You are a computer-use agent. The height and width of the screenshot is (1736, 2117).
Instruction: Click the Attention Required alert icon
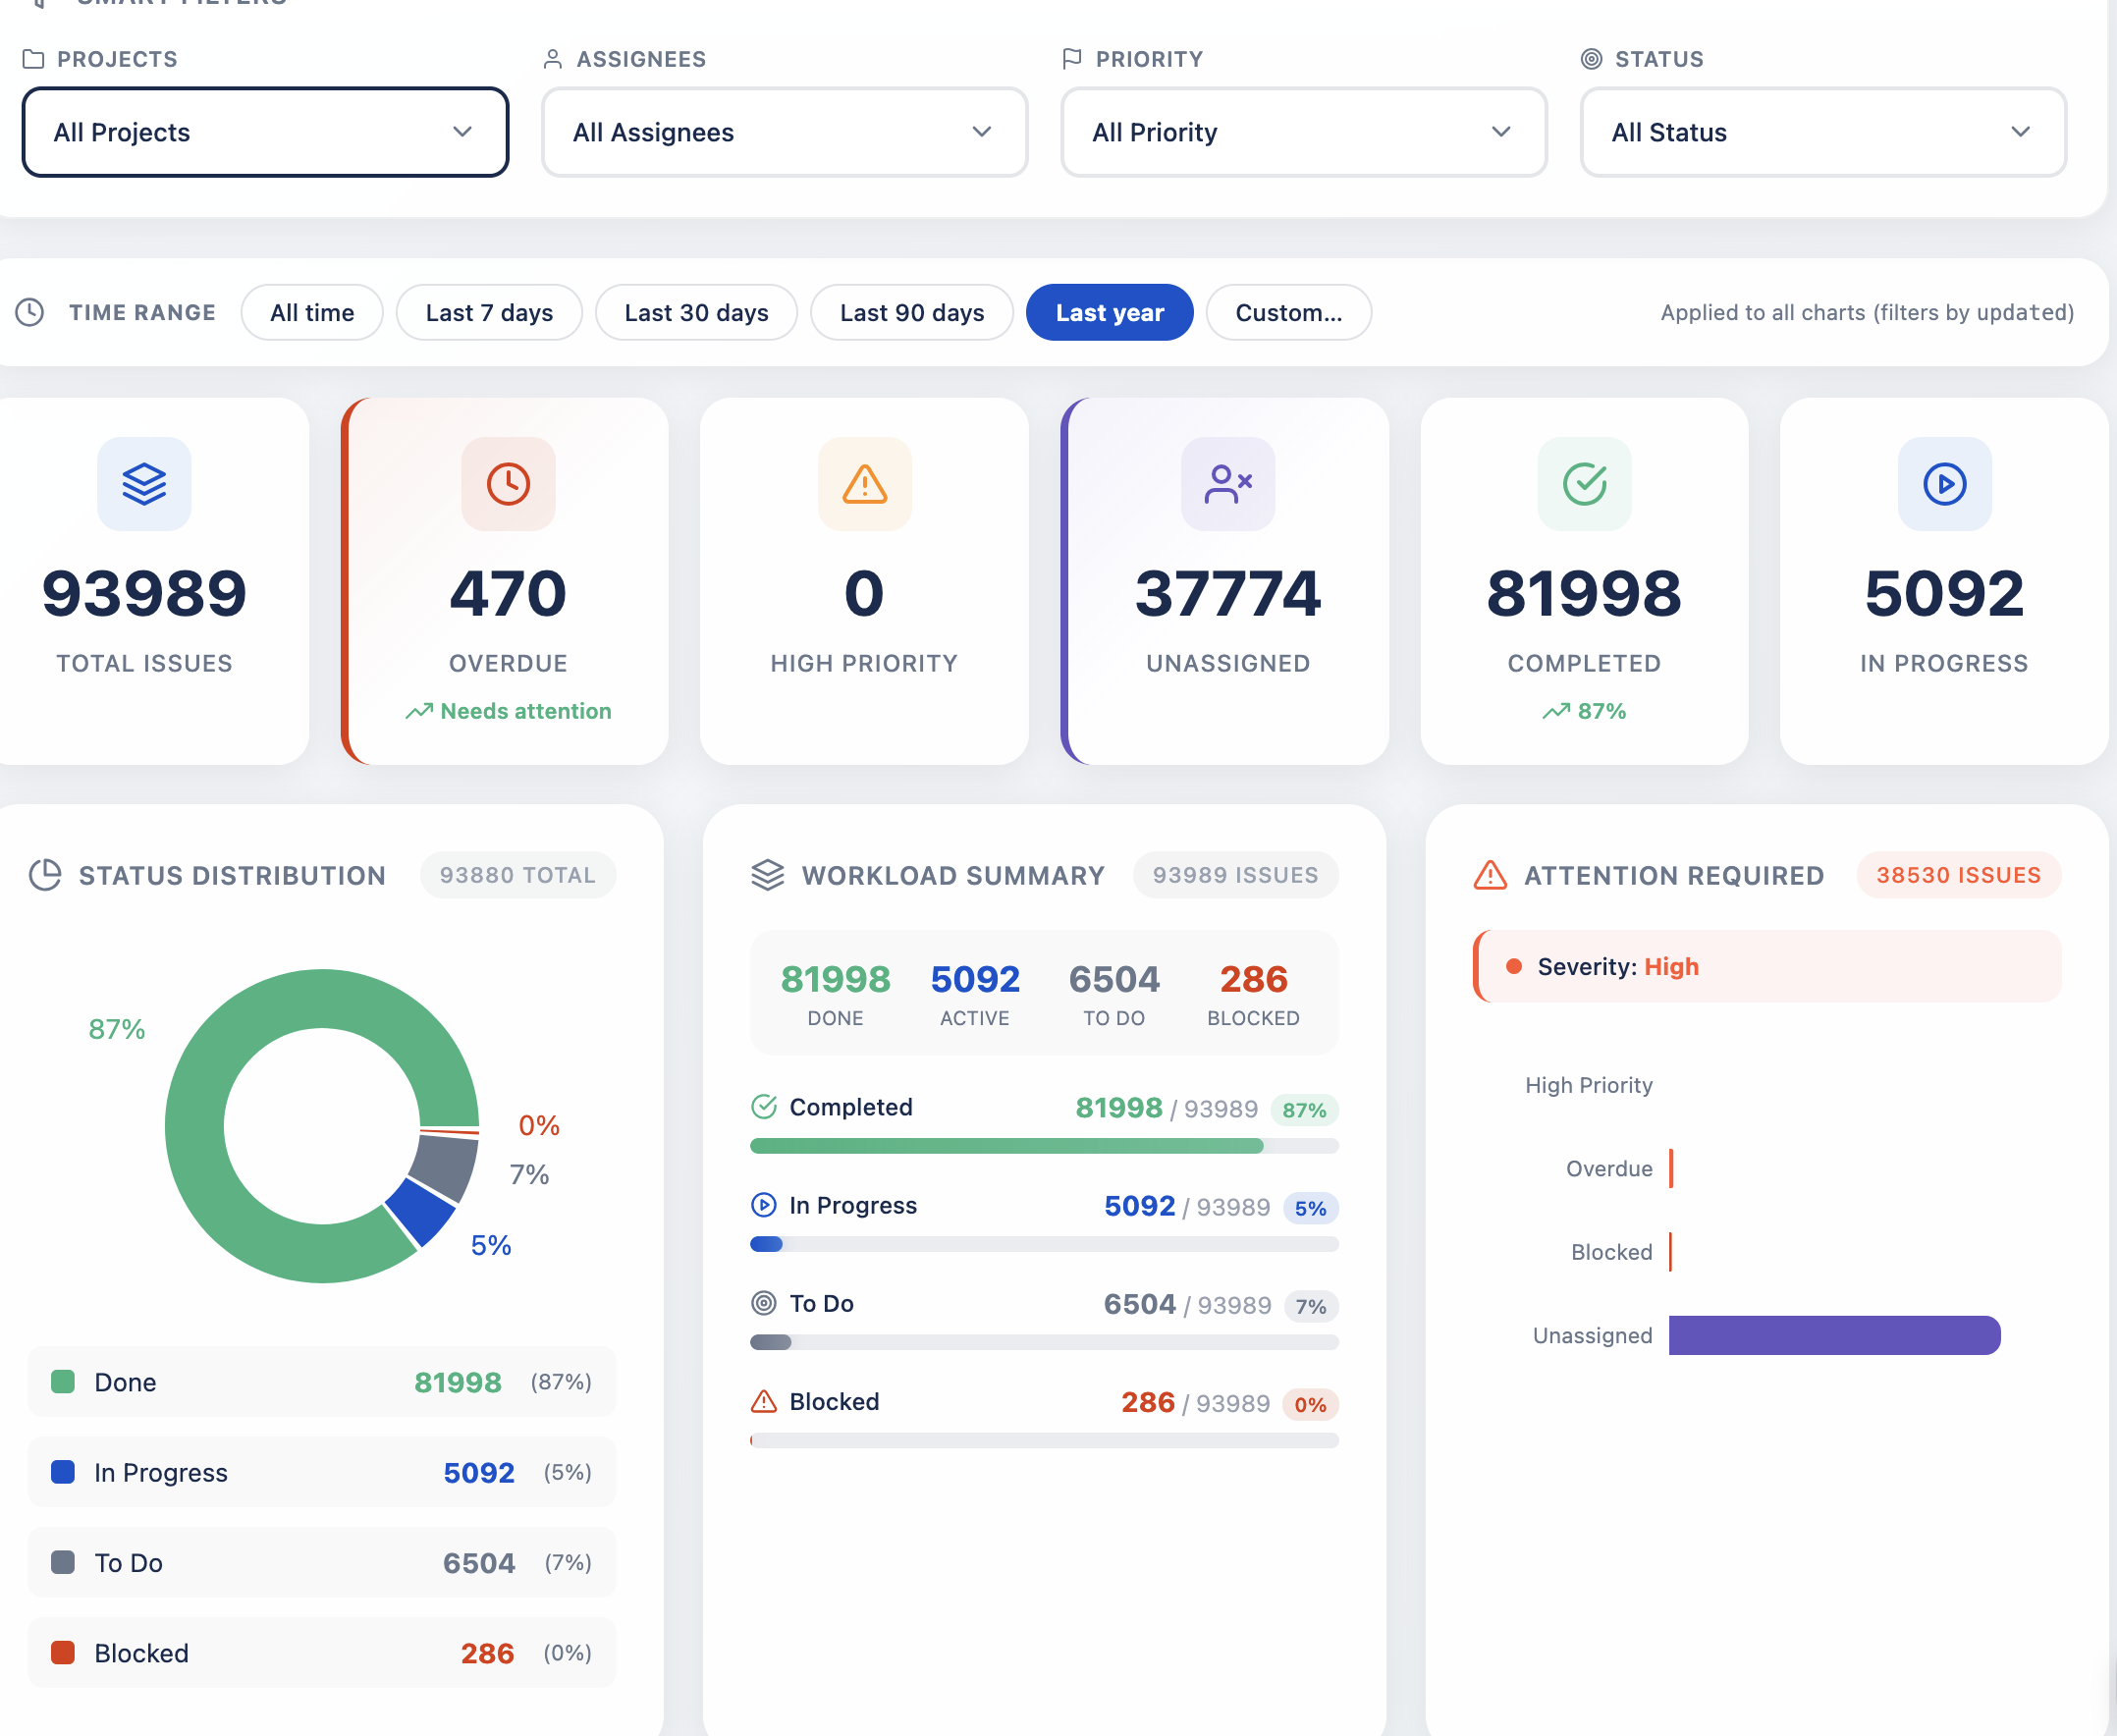[x=1490, y=875]
